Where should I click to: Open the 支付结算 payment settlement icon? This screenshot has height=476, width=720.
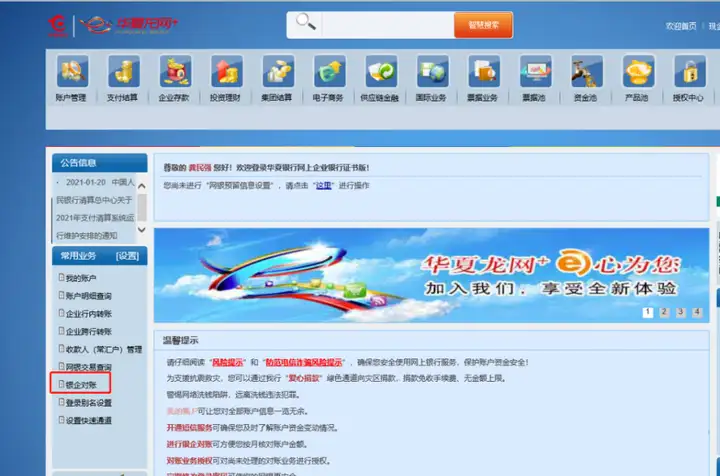pos(124,71)
